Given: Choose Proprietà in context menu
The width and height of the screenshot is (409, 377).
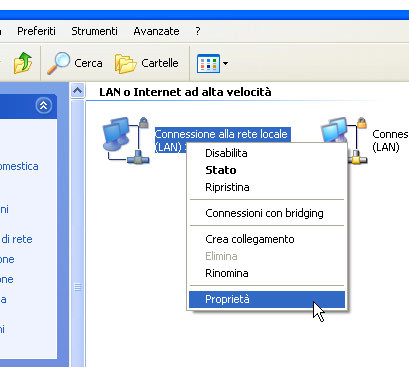Looking at the screenshot, I should coord(267,299).
